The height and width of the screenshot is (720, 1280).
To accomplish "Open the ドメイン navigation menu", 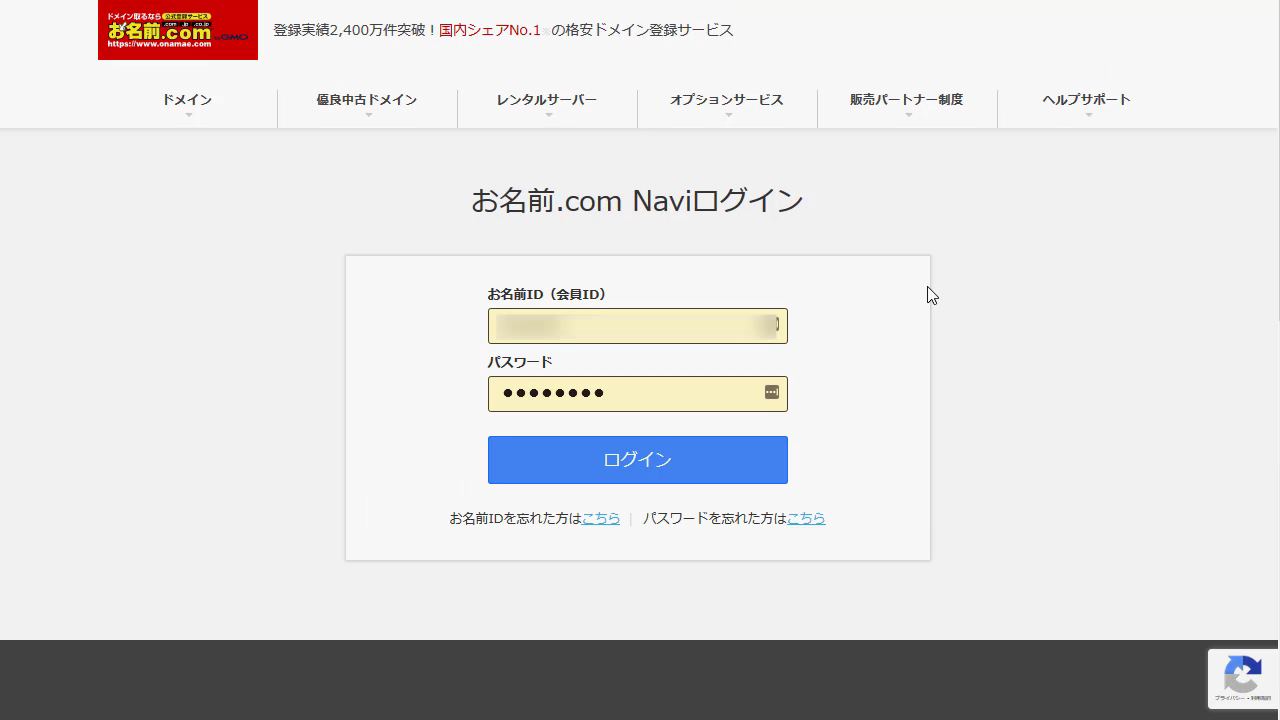I will [187, 100].
